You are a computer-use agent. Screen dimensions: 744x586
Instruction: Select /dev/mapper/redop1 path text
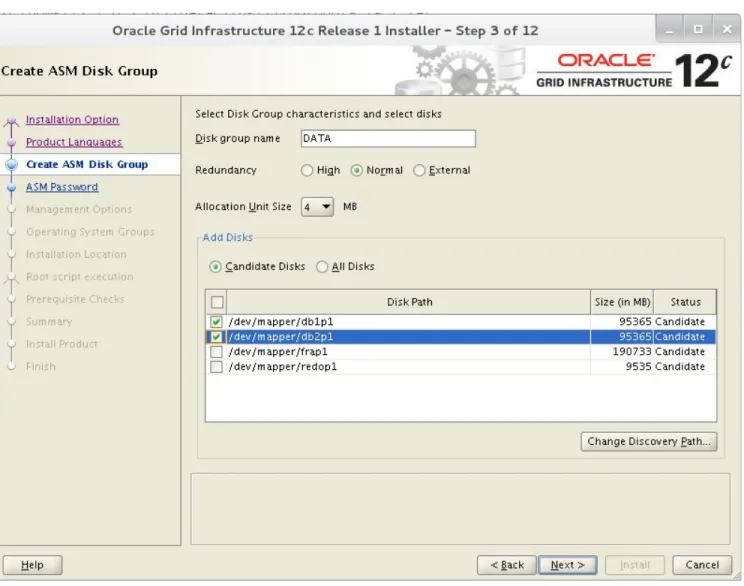tap(283, 367)
